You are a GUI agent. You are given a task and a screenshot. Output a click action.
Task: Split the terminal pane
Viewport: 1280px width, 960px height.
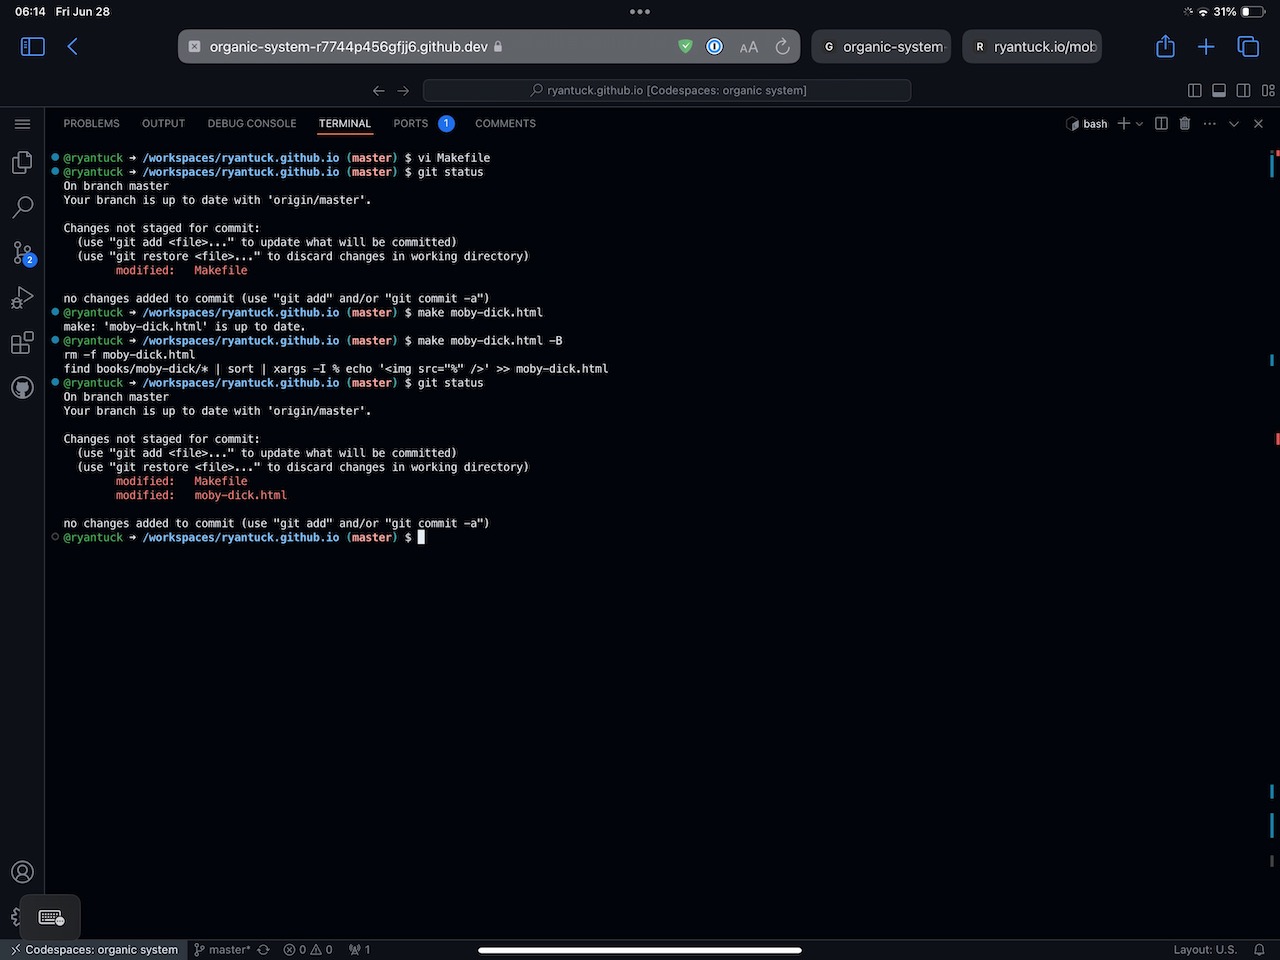[x=1161, y=124]
